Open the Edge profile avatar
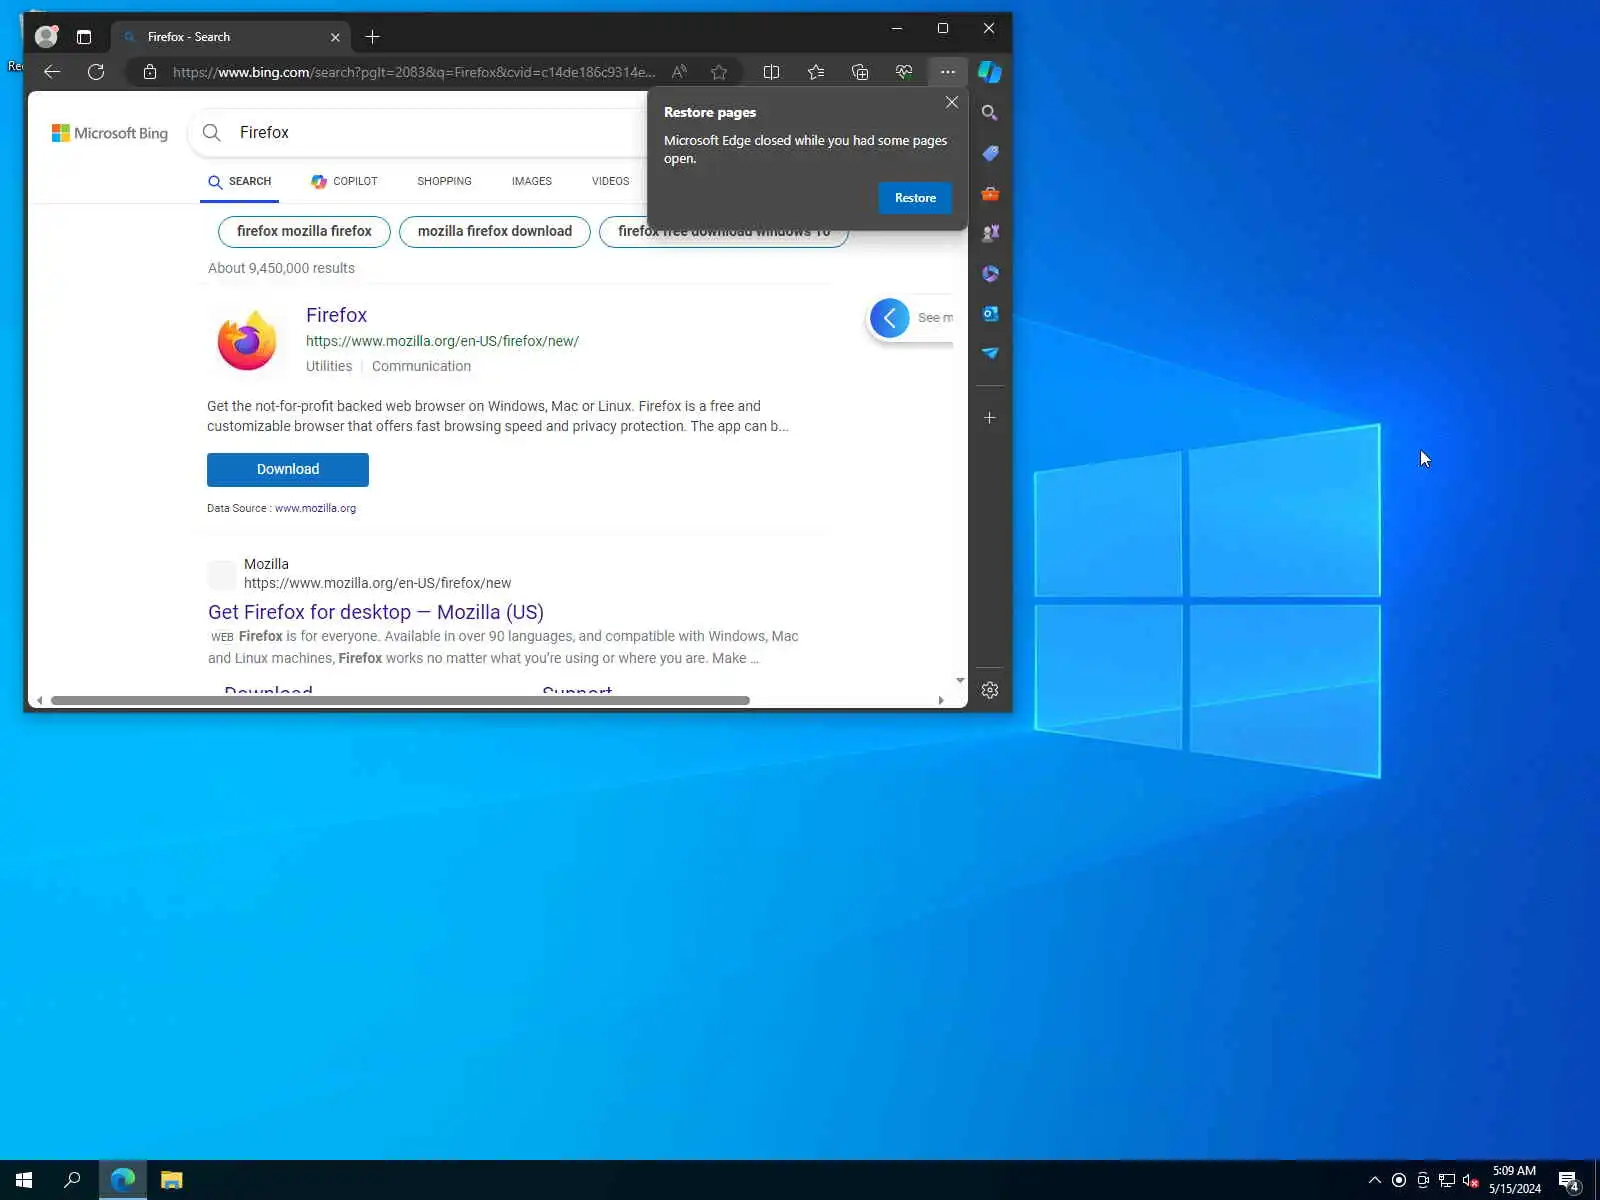Viewport: 1600px width, 1200px height. pos(46,37)
